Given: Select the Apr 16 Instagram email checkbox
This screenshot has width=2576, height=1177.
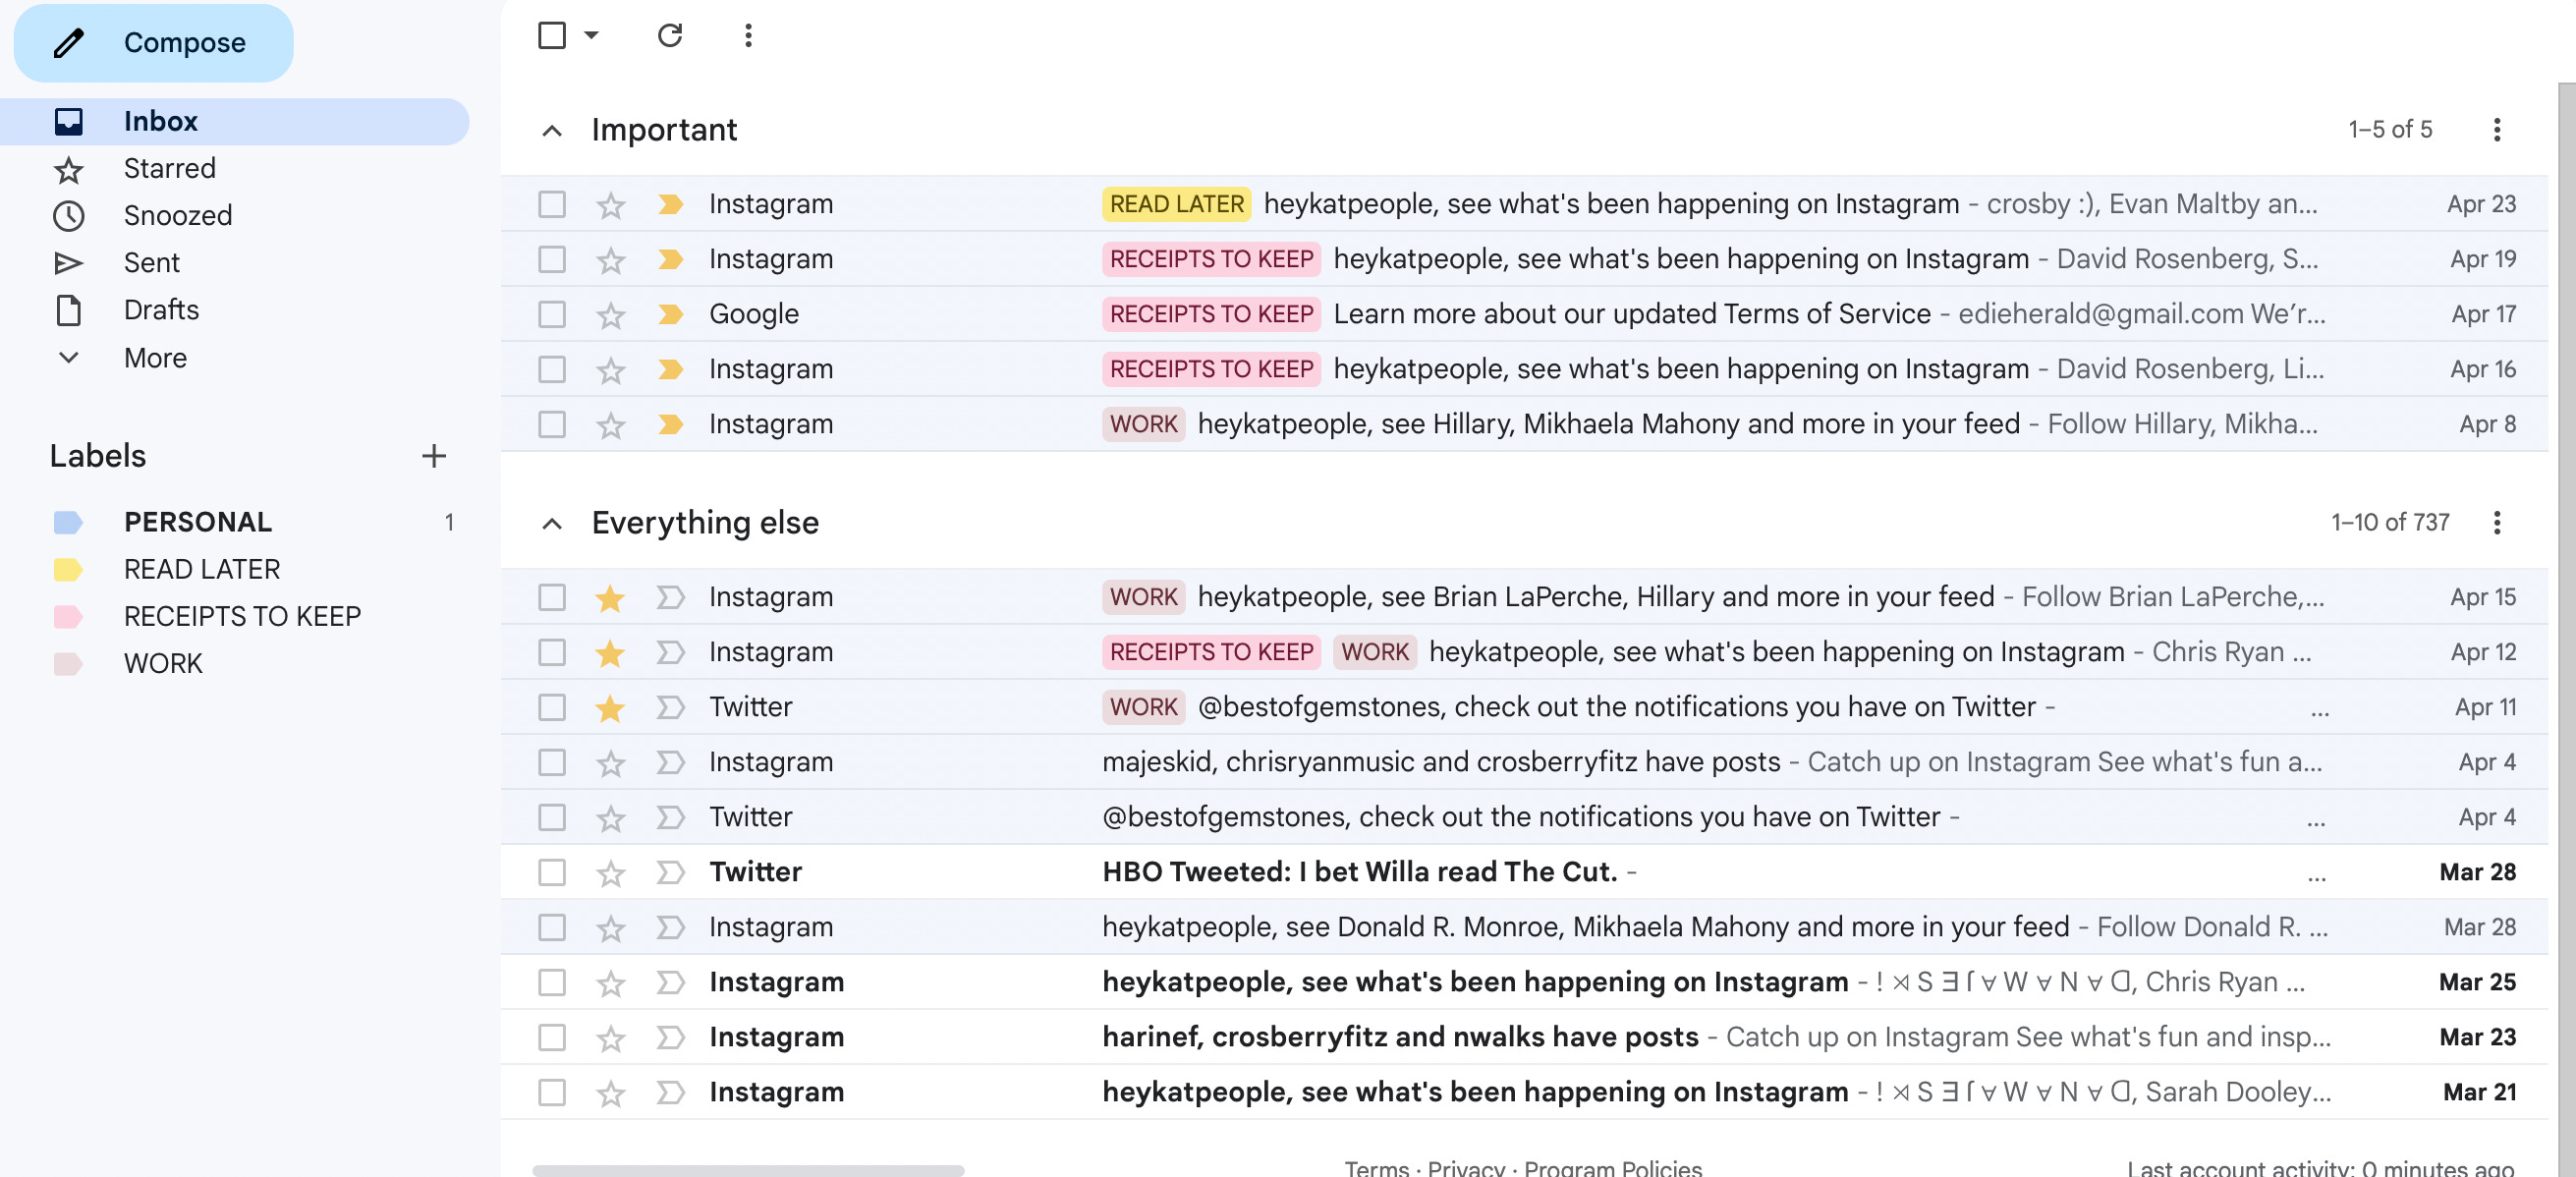Looking at the screenshot, I should [552, 369].
